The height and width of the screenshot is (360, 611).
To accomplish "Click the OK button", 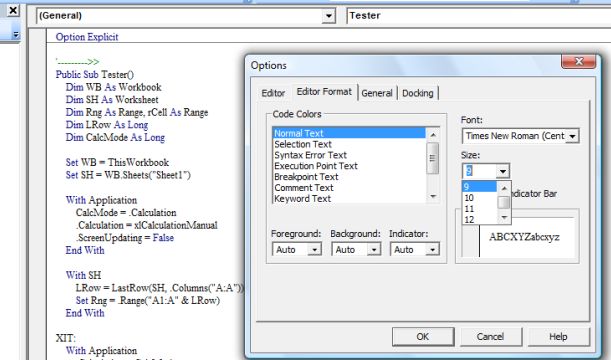I will pyautogui.click(x=423, y=337).
